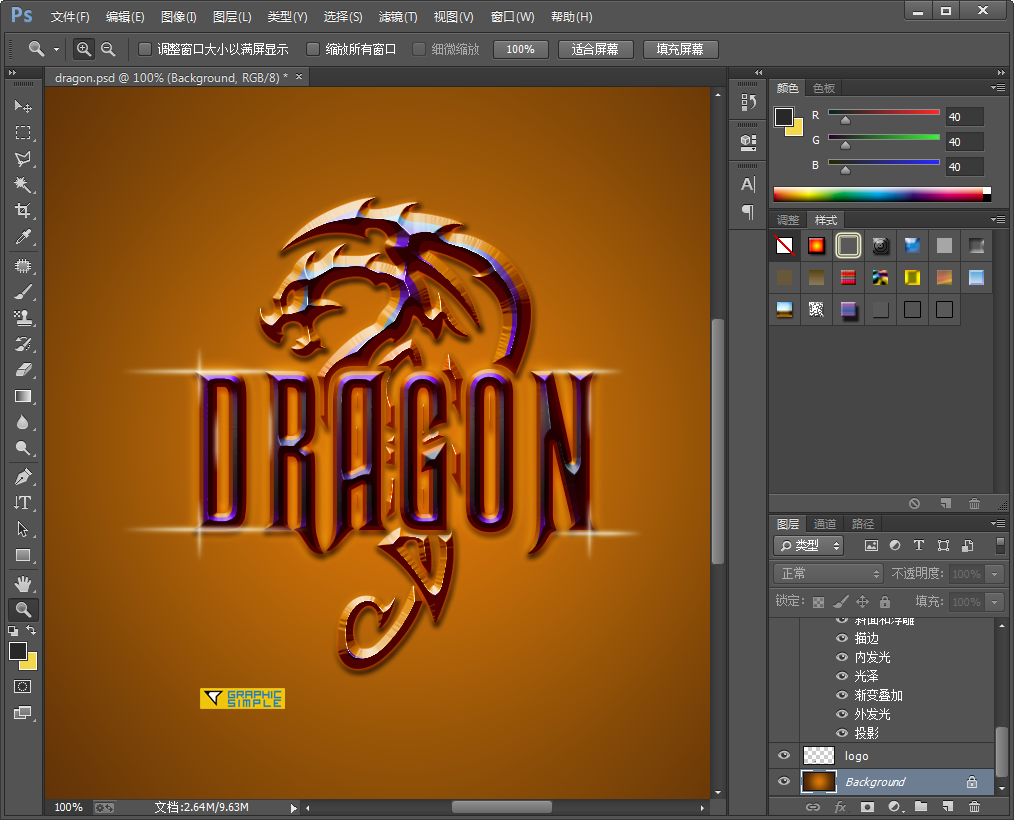Switch to the 通道 tab
This screenshot has height=820, width=1014.
(825, 523)
